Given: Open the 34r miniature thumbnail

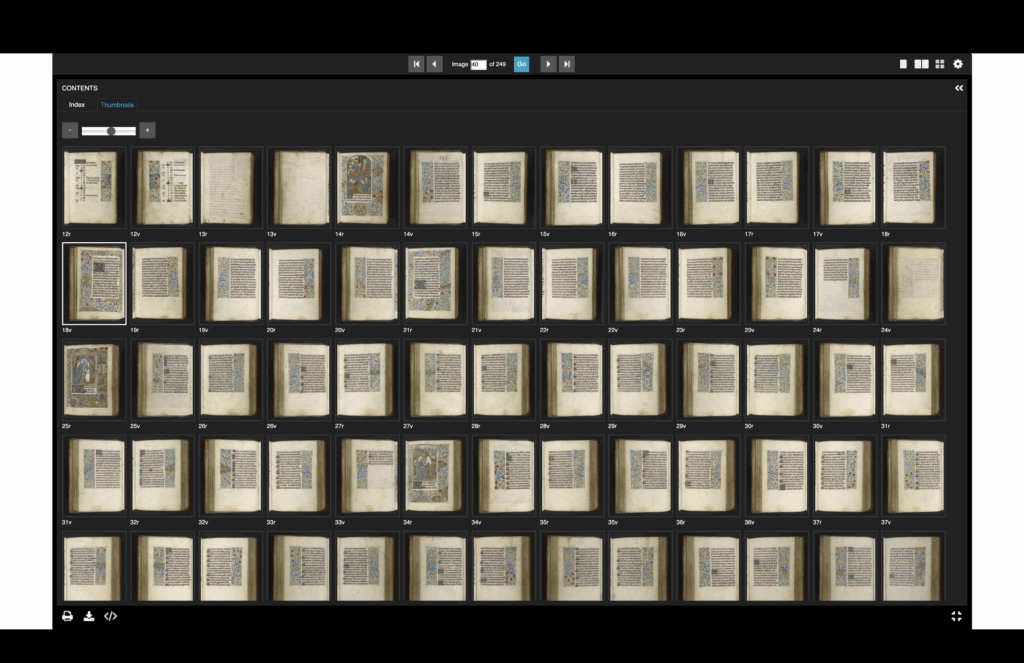Looking at the screenshot, I should [x=436, y=476].
